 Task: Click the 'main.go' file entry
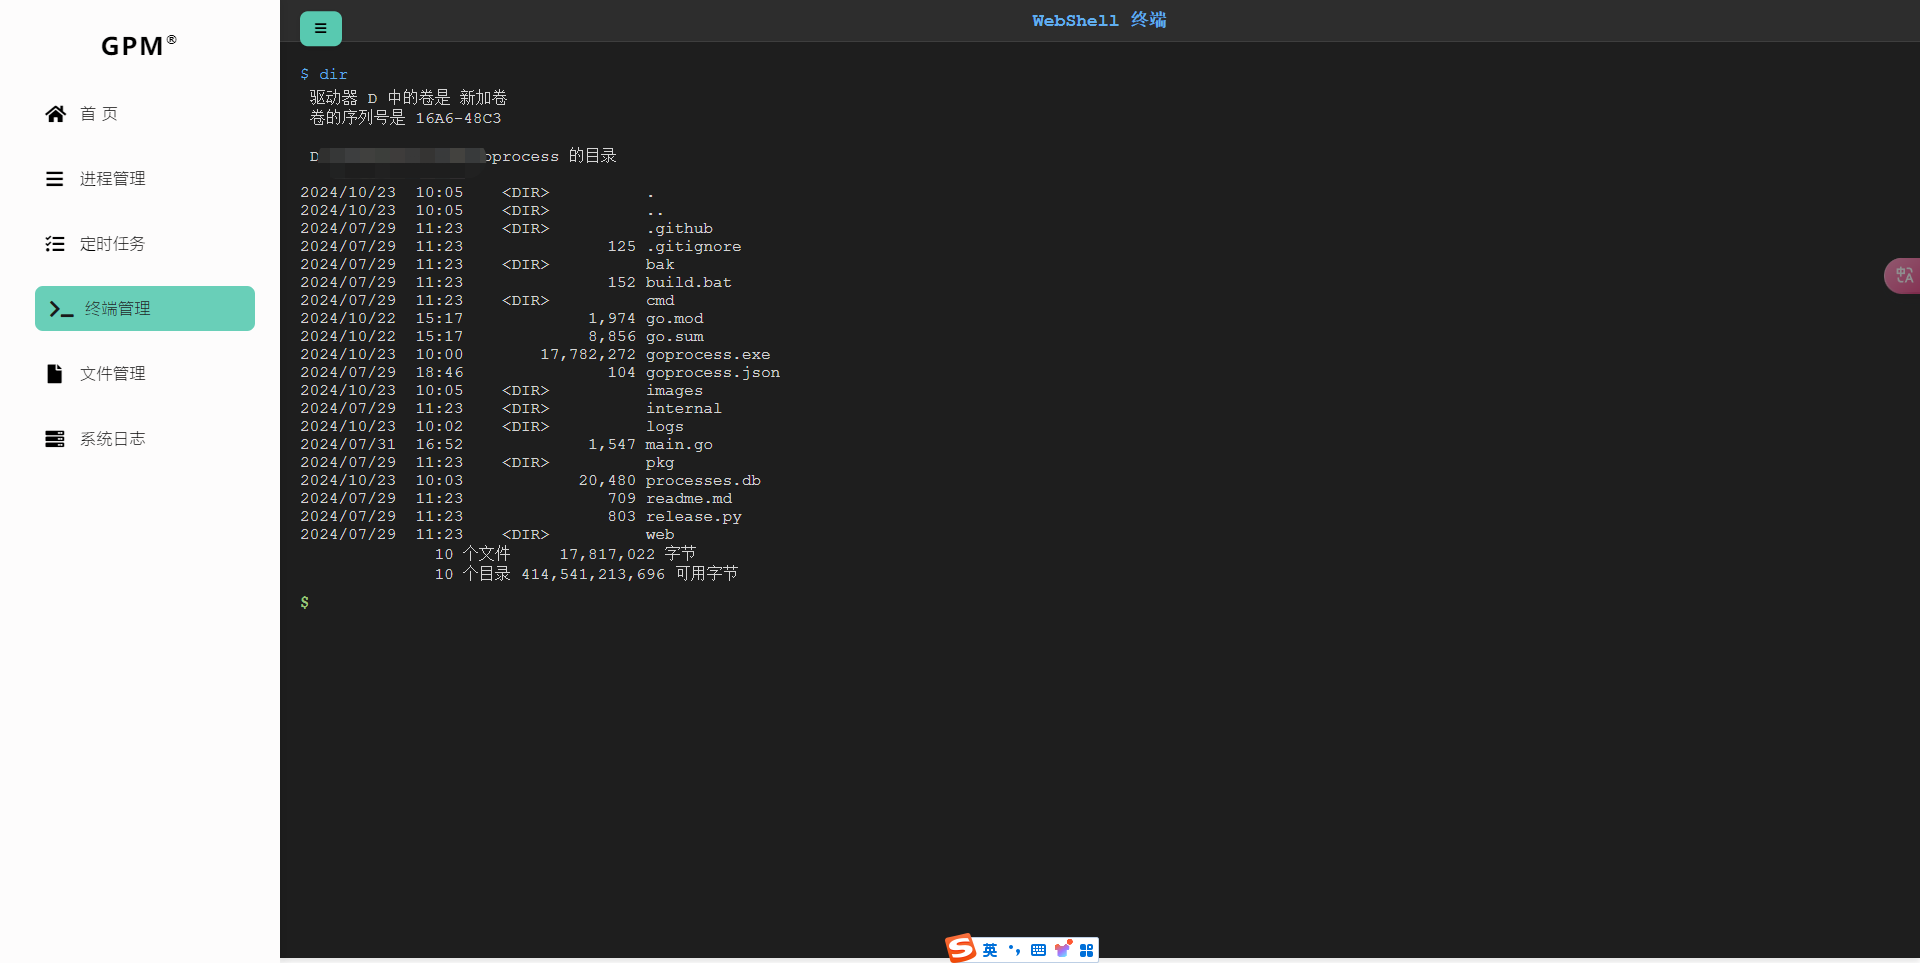click(x=679, y=445)
